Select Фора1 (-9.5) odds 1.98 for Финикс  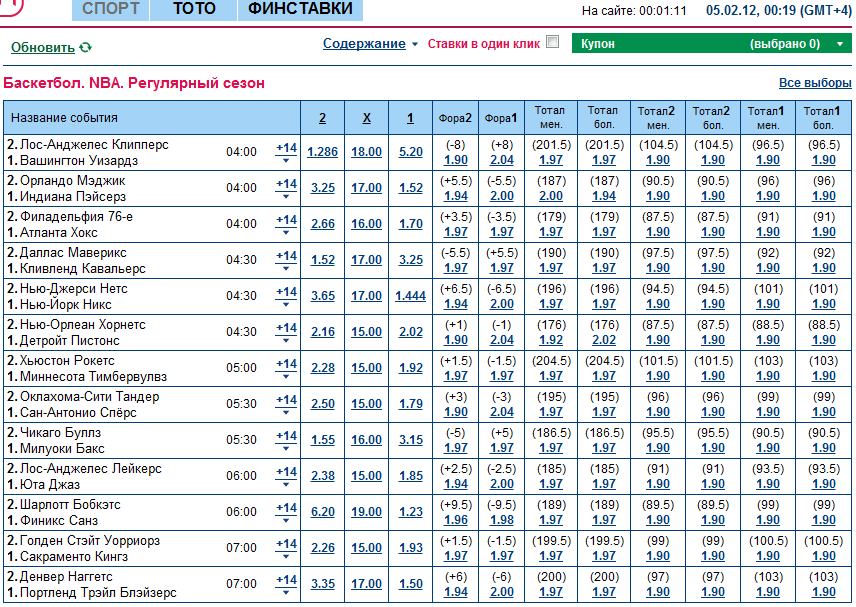pyautogui.click(x=502, y=520)
